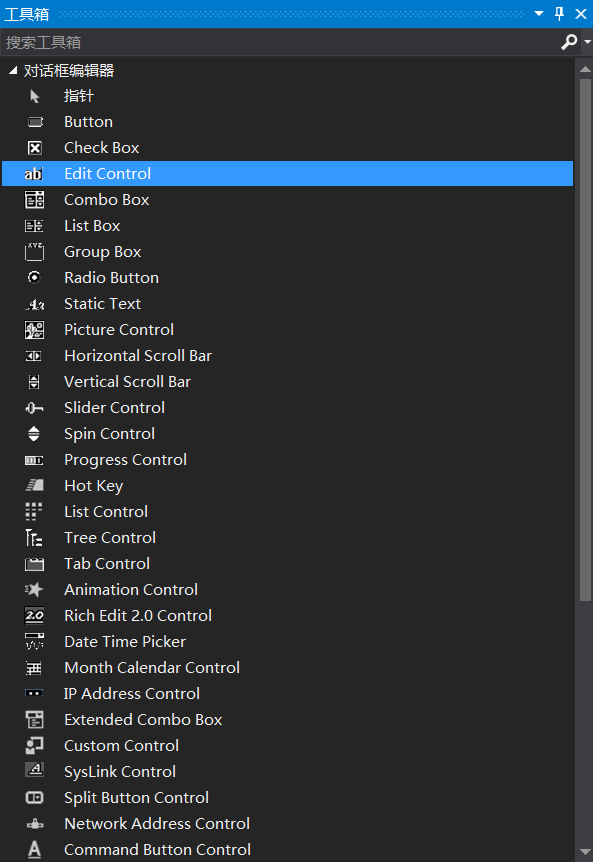This screenshot has height=862, width=593.
Task: Select the List Control icon
Action: (34, 512)
